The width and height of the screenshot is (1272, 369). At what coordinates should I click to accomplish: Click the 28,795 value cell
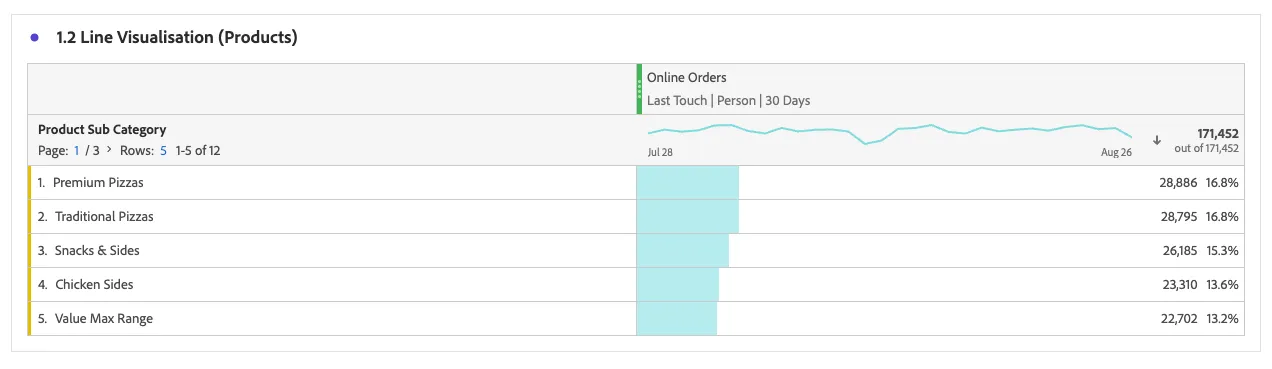coord(1179,217)
